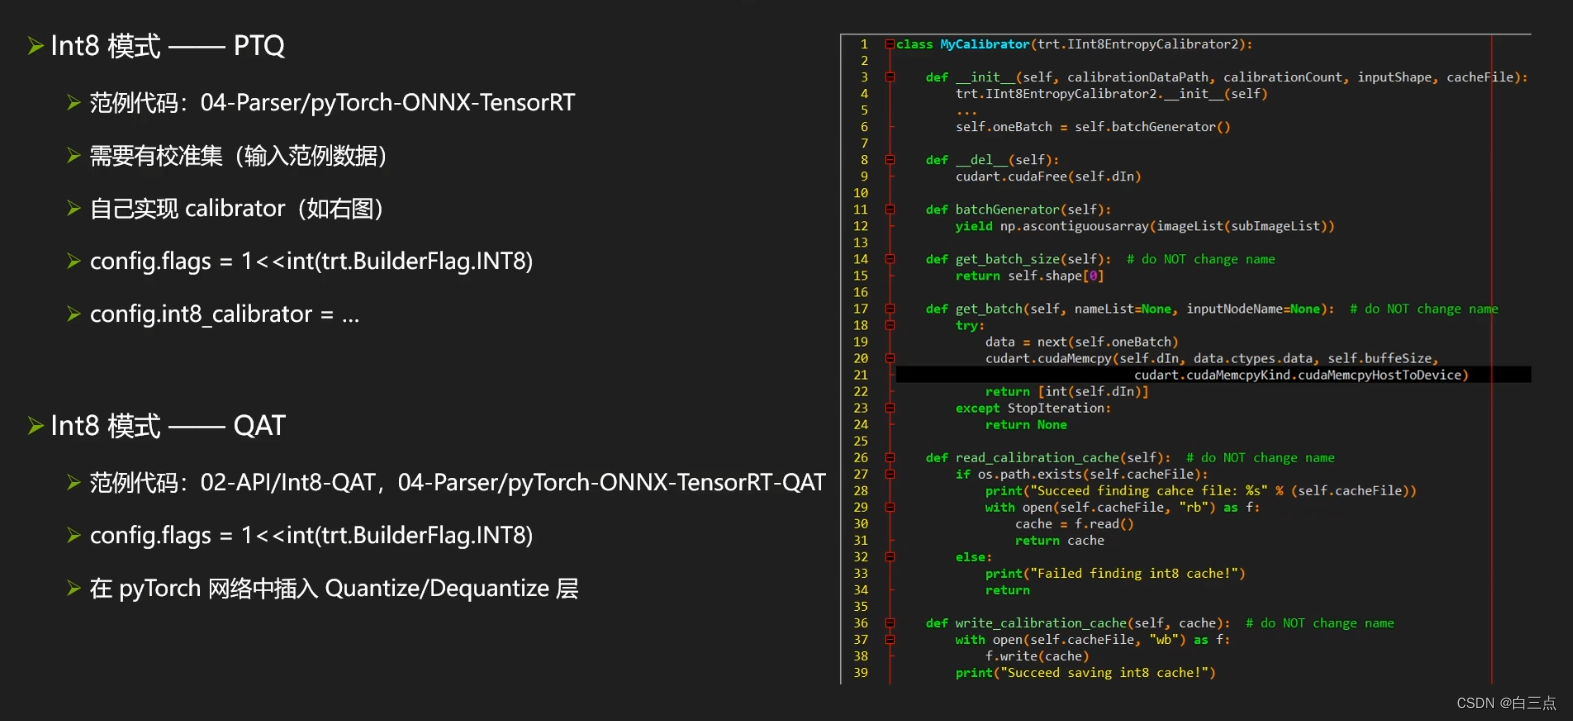Collapse the 'with open ... rb' fold marker

[x=889, y=507]
